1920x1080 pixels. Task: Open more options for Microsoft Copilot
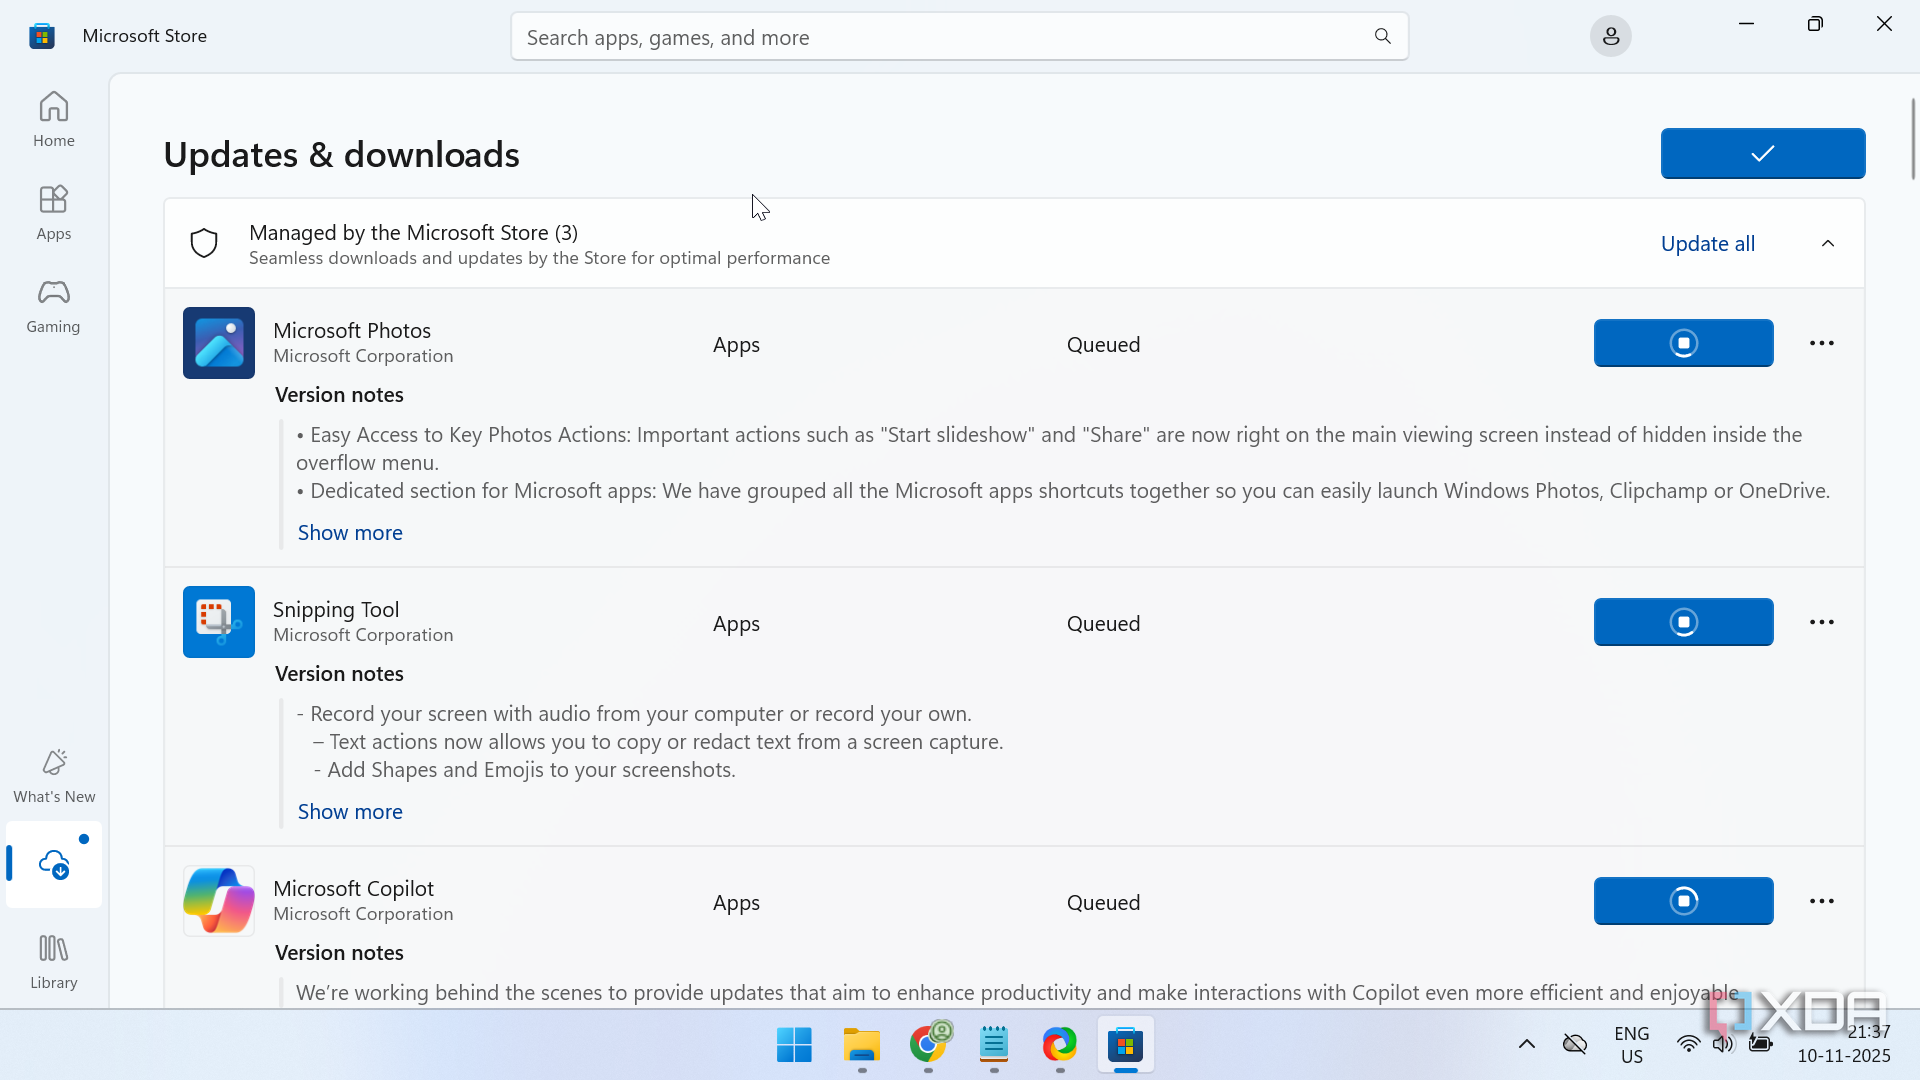click(x=1821, y=901)
